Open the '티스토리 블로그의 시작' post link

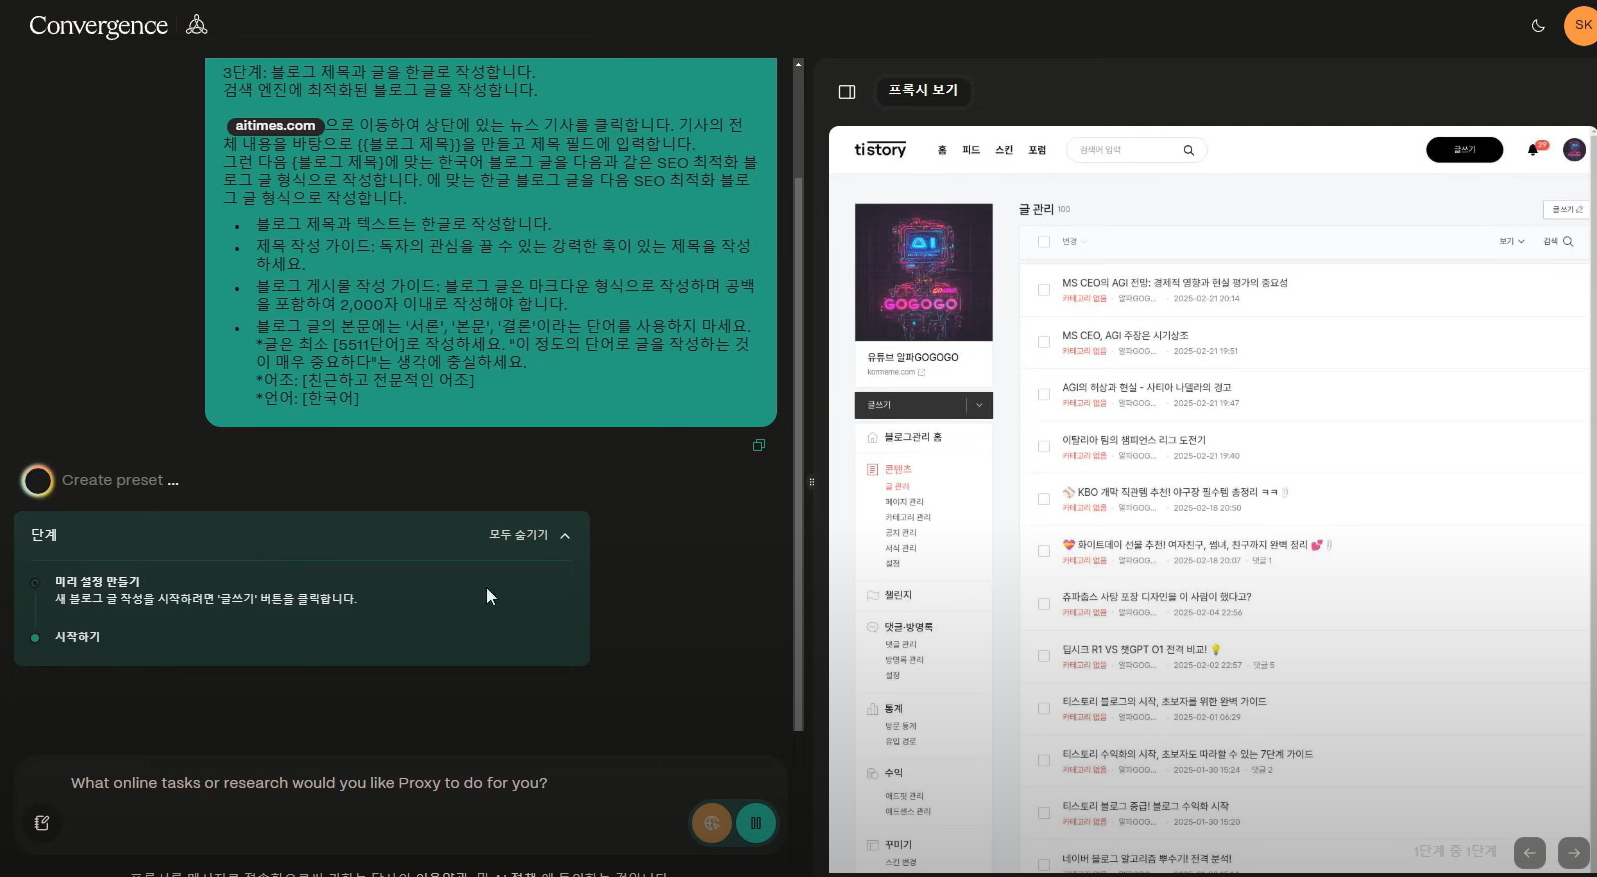click(x=1164, y=702)
